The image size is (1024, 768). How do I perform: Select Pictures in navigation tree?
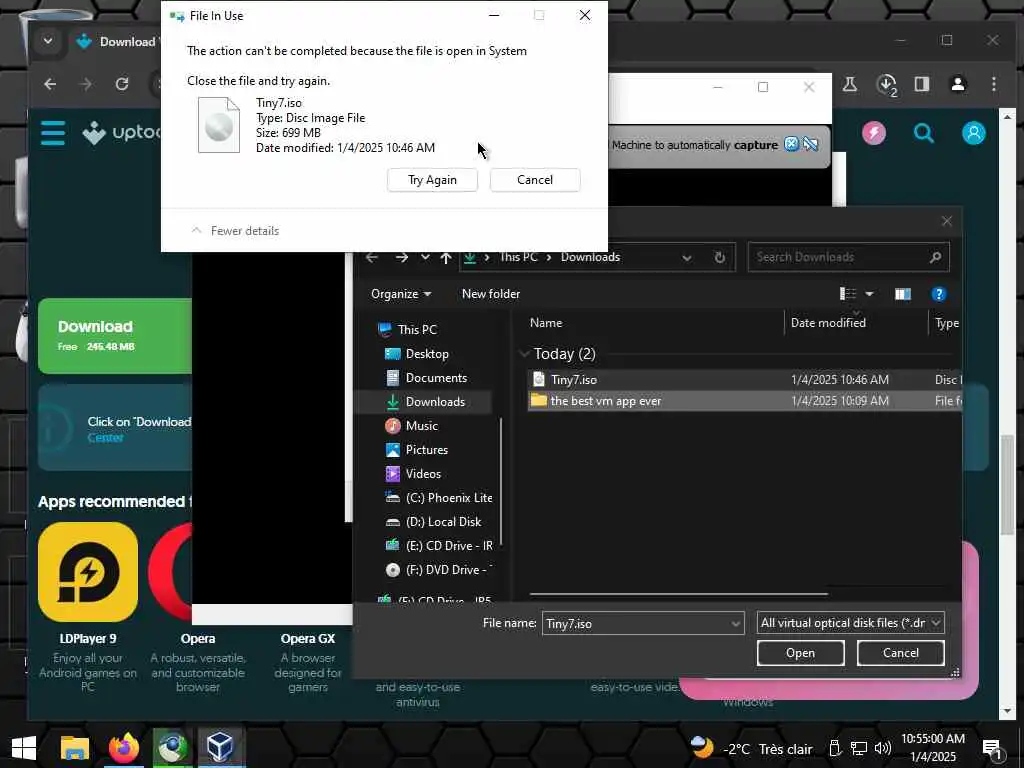[426, 450]
